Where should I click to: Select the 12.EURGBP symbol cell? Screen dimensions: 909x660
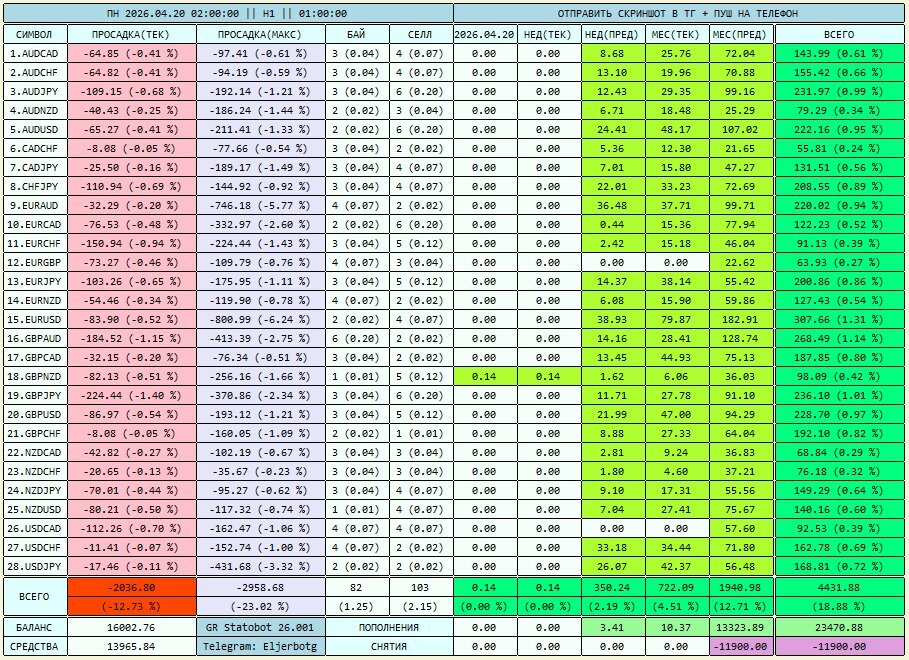(35, 262)
